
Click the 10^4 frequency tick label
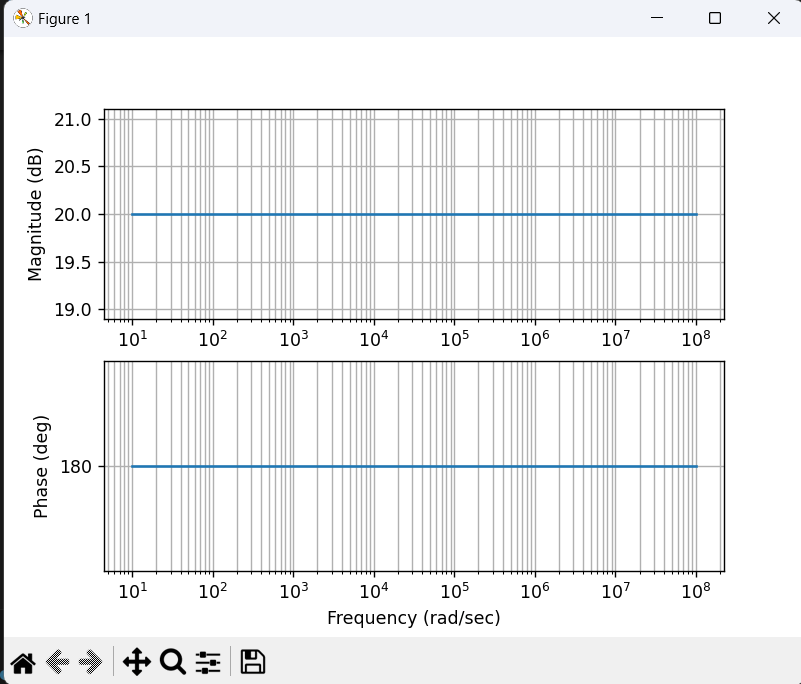(x=373, y=339)
